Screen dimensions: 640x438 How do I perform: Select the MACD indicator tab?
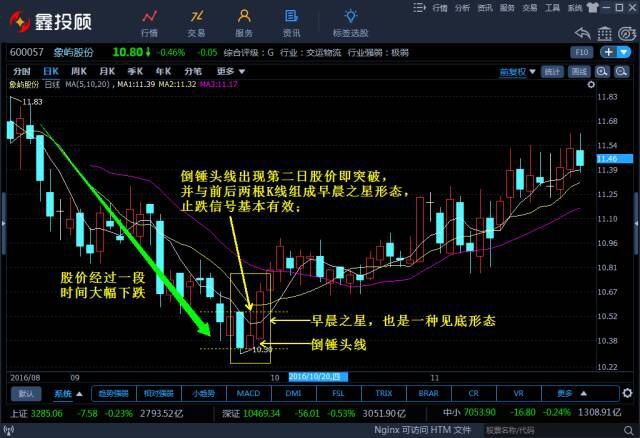[248, 394]
